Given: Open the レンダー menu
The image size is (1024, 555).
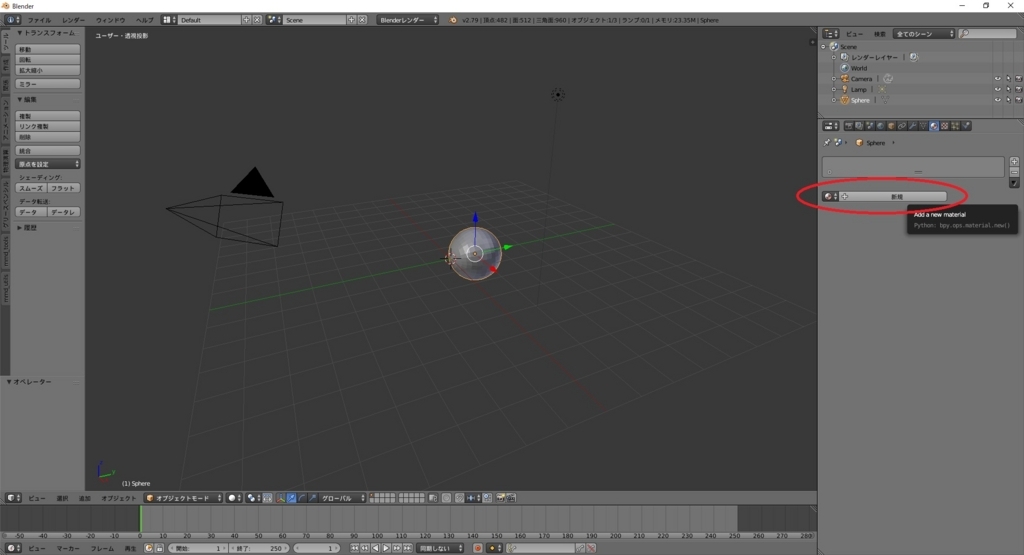Looking at the screenshot, I should coord(73,20).
